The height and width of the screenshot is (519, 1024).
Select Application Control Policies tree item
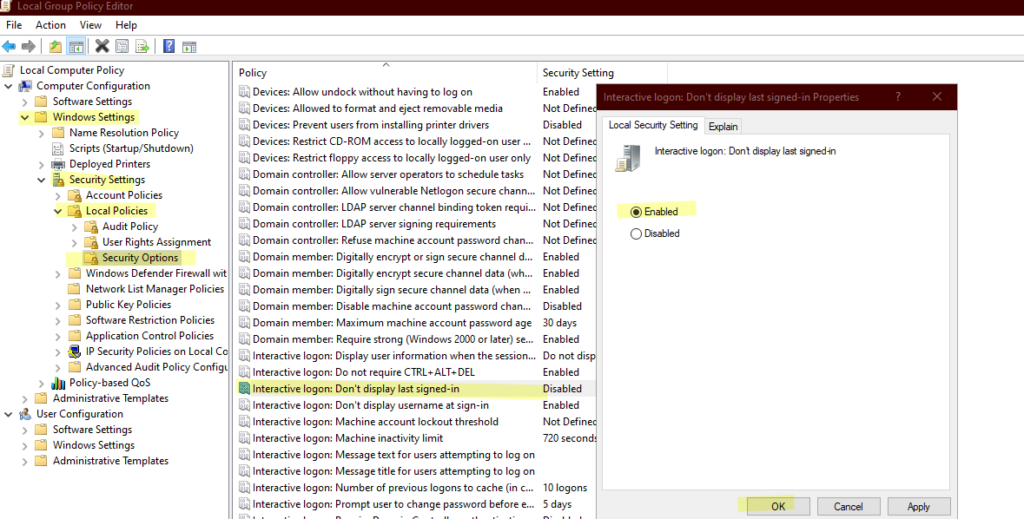pos(150,336)
